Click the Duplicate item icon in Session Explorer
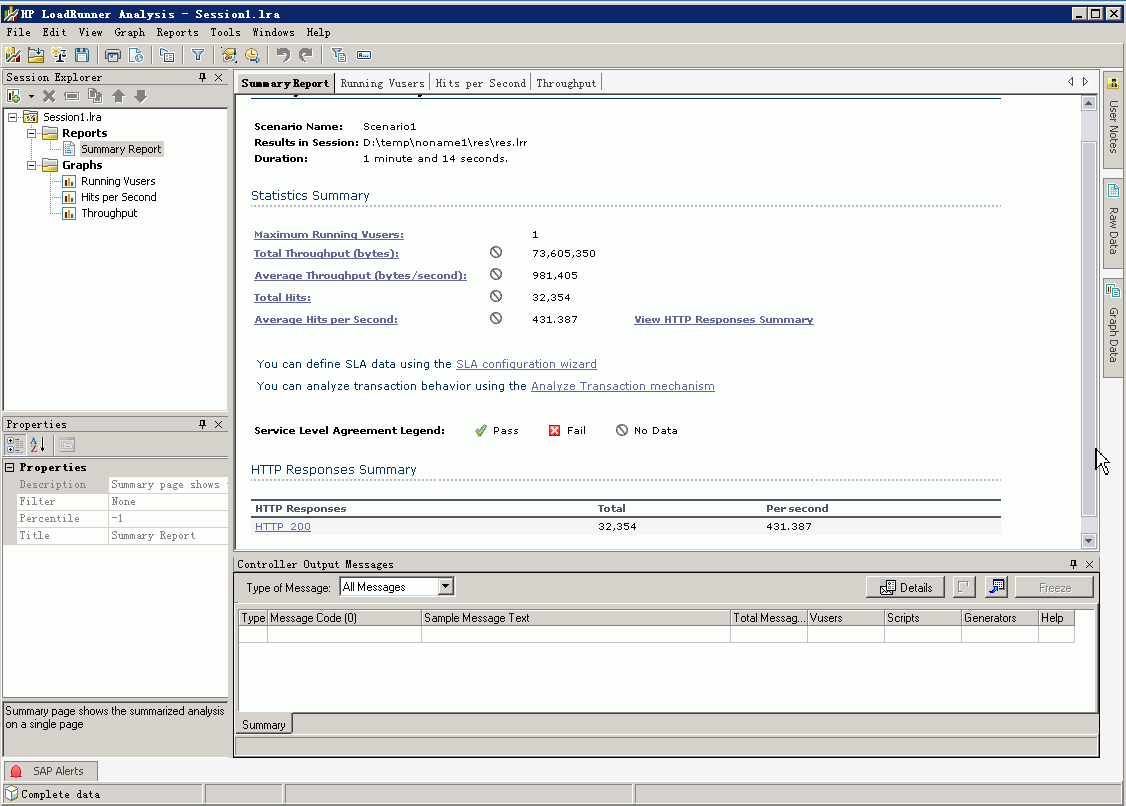This screenshot has width=1126, height=806. pyautogui.click(x=95, y=96)
